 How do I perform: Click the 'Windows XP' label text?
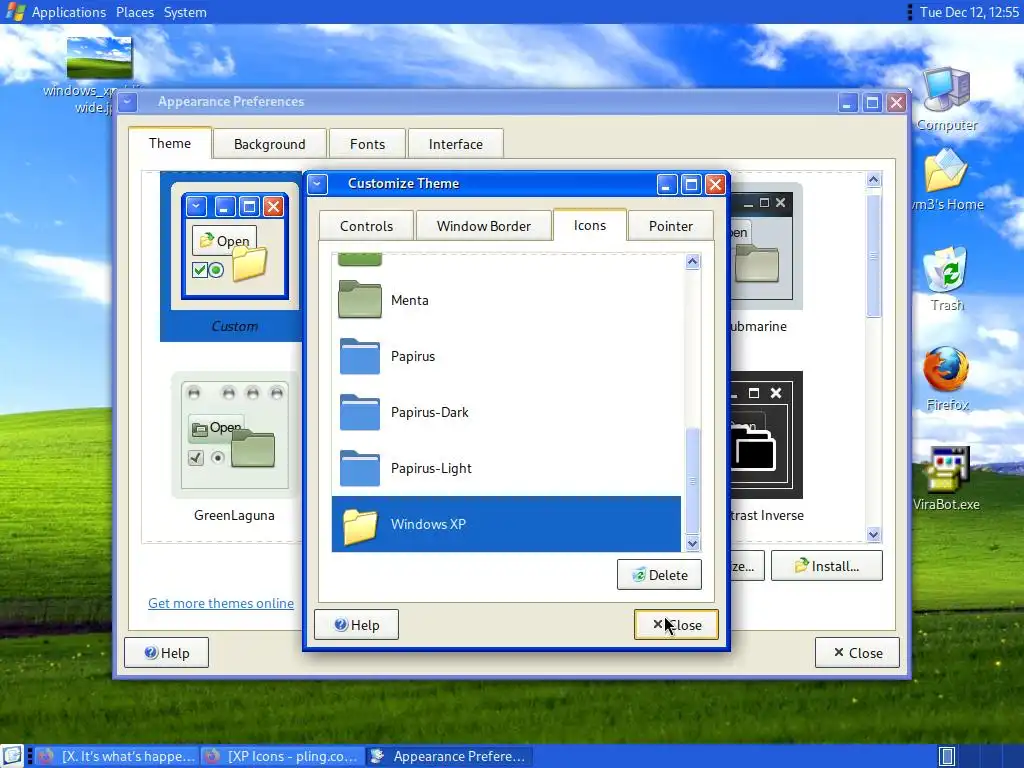(x=428, y=524)
